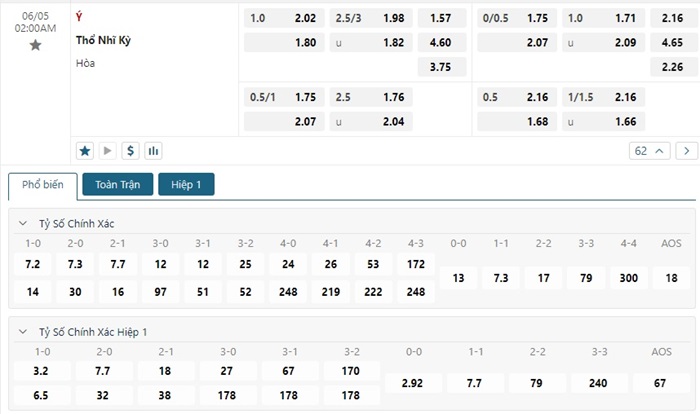Click the play stream icon
700x414 pixels.
tap(108, 151)
